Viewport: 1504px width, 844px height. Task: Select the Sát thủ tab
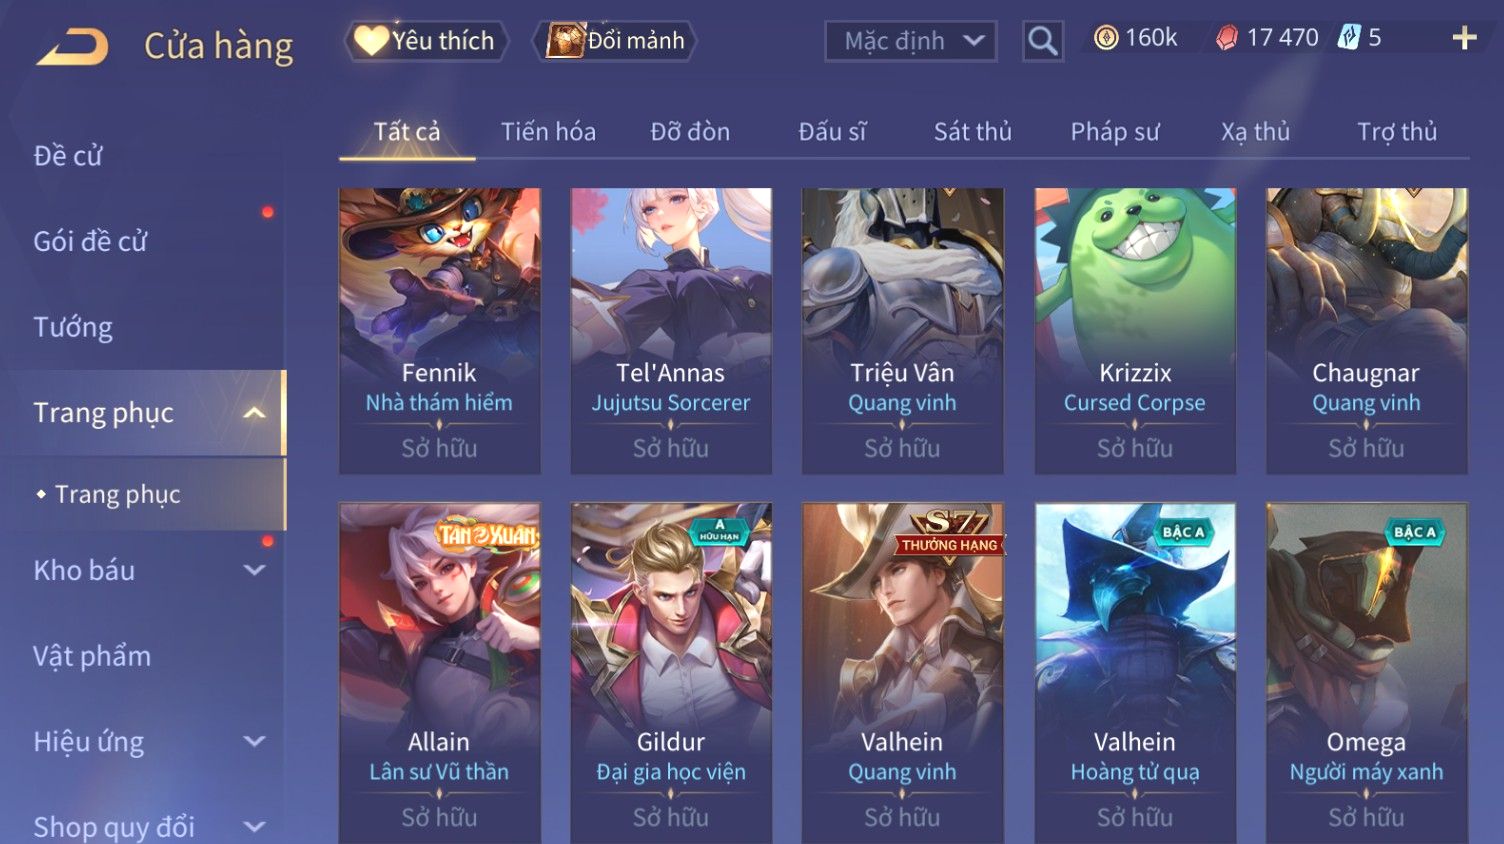tap(972, 131)
